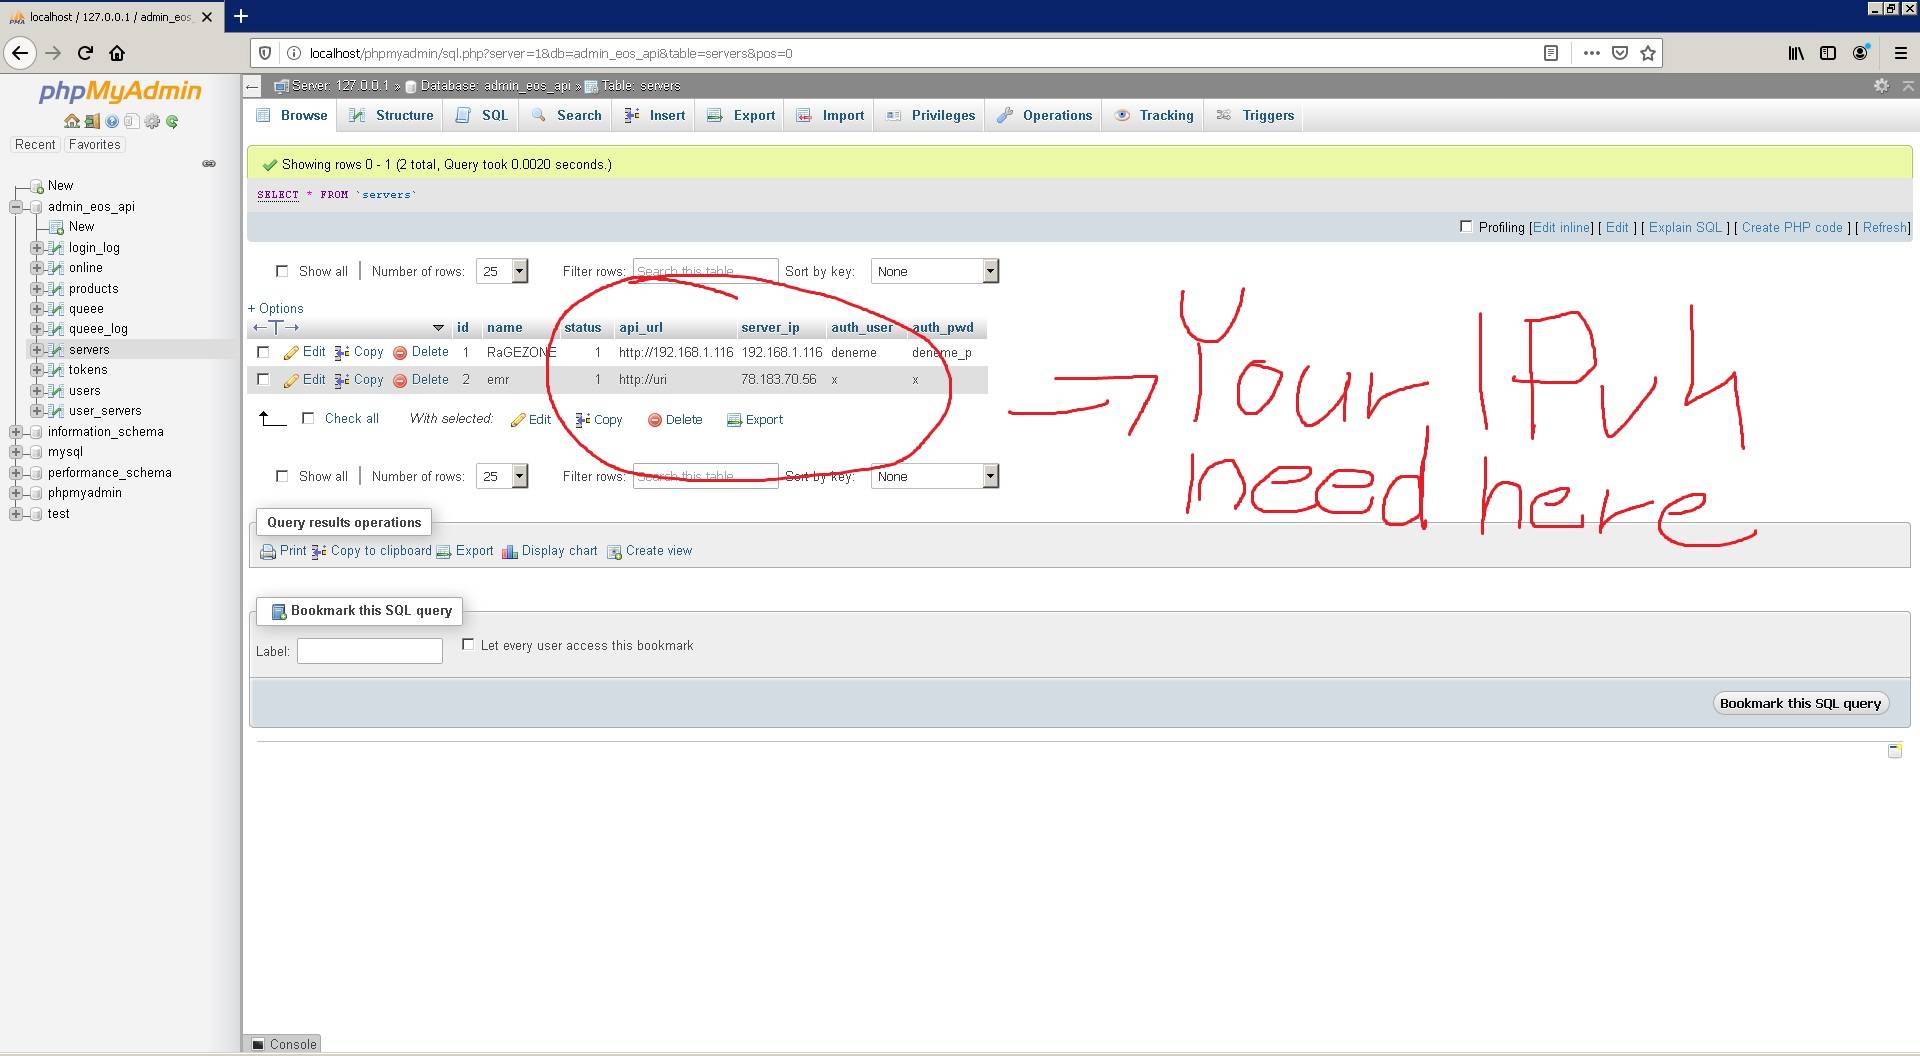Click the Pocket save icon
Viewport: 1920px width, 1056px height.
tap(1620, 53)
